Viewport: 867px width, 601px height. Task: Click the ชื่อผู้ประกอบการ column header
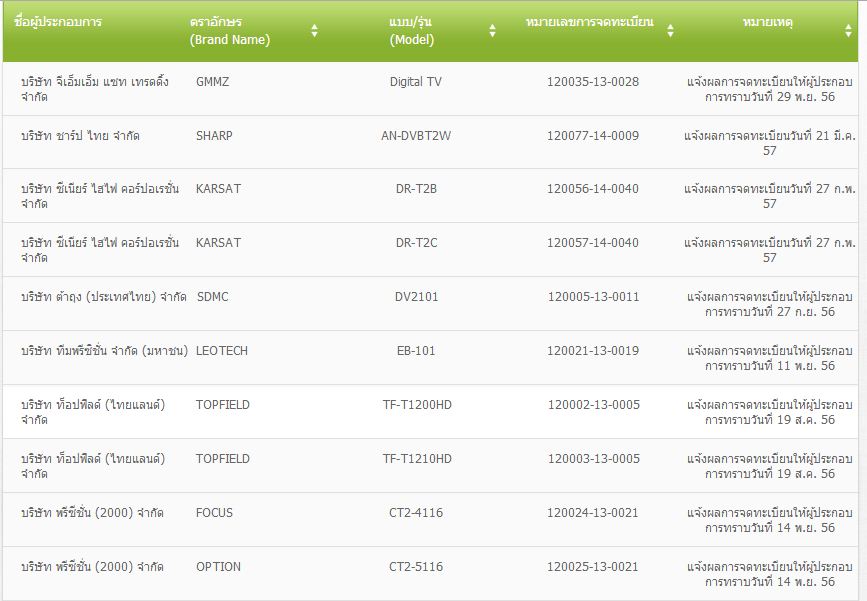pos(58,22)
